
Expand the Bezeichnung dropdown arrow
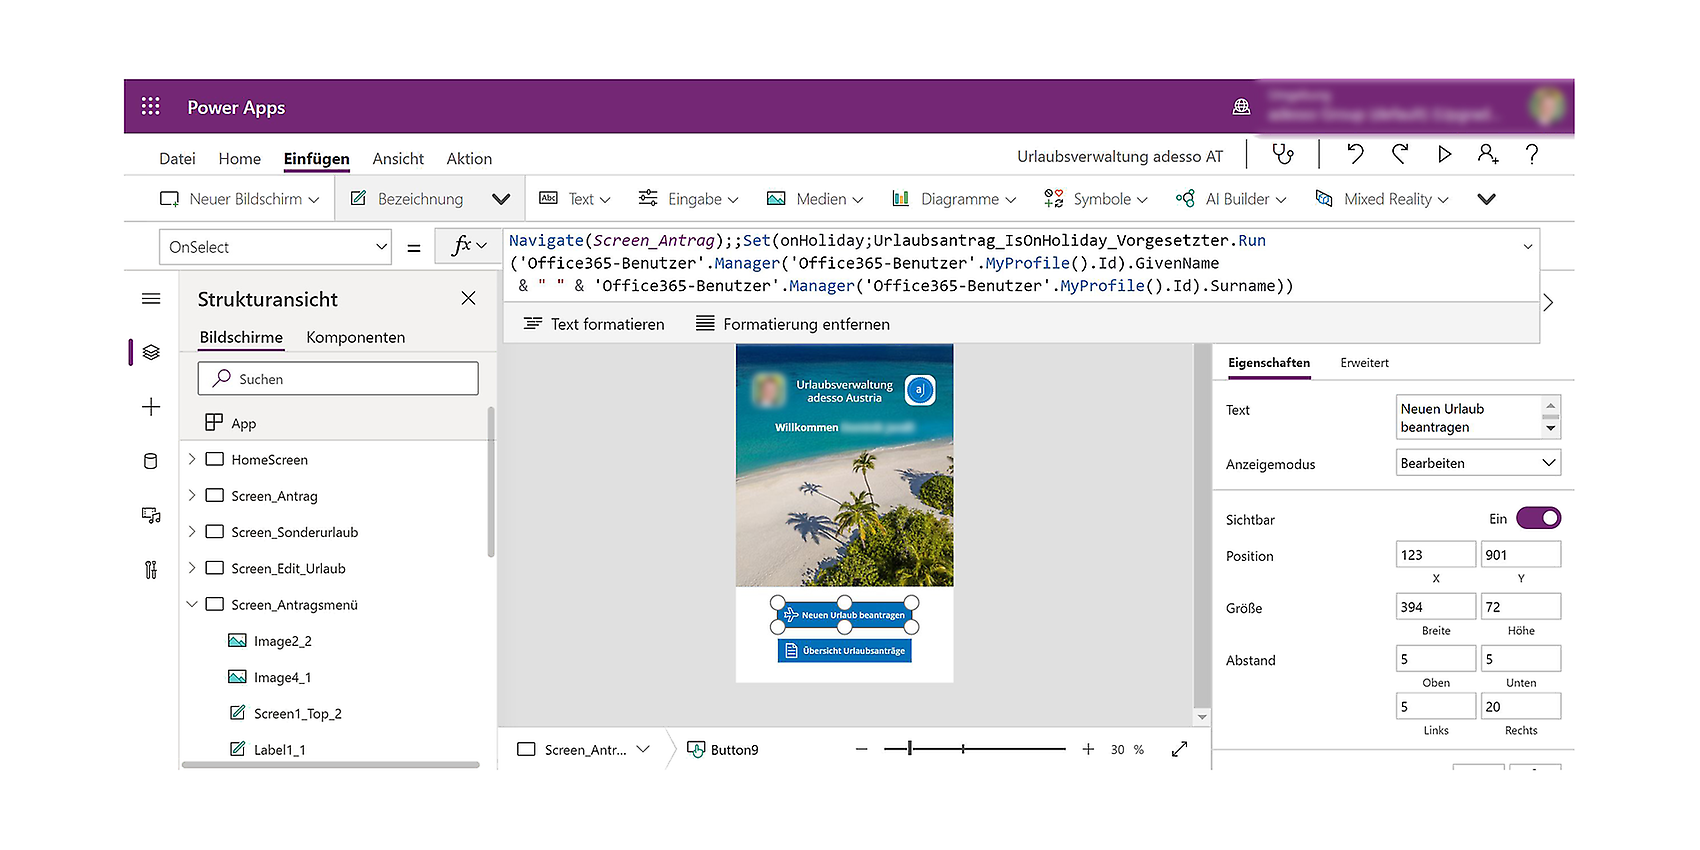[x=501, y=199]
